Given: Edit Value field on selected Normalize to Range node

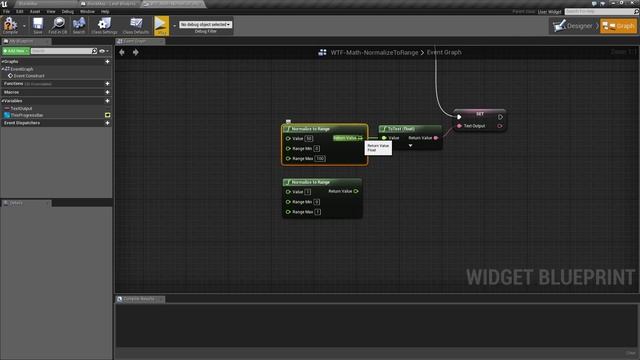Looking at the screenshot, I should (309, 139).
